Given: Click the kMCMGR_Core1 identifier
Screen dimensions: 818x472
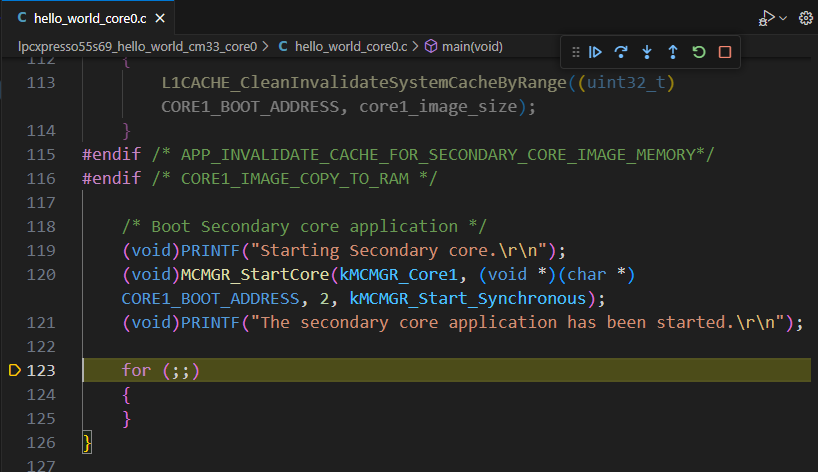Looking at the screenshot, I should (398, 274).
